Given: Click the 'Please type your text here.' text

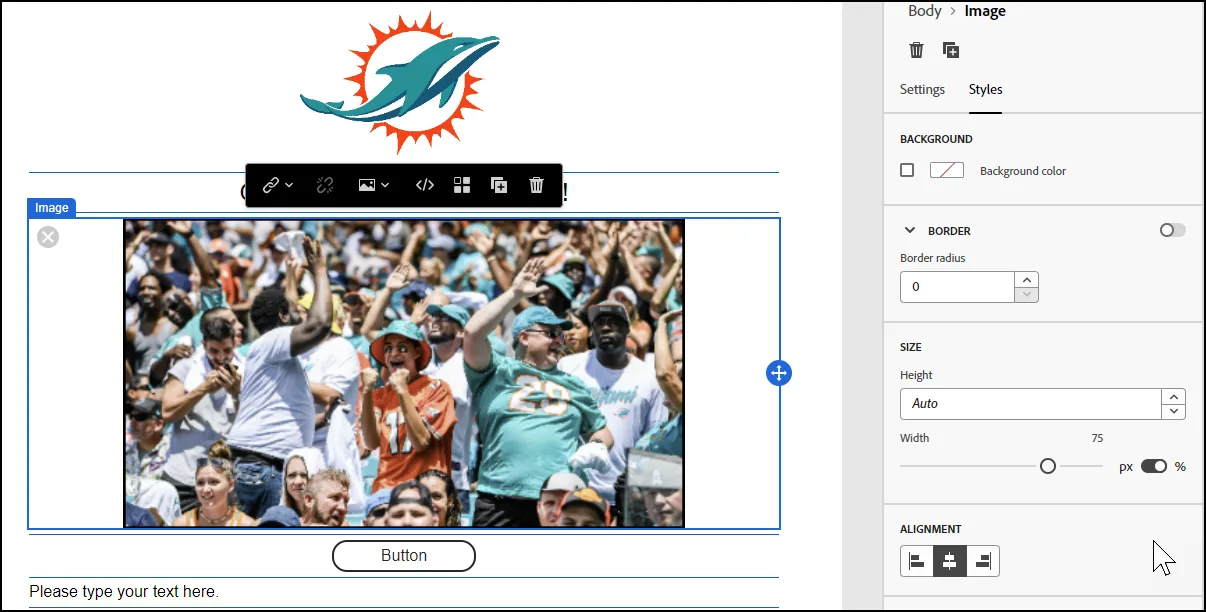Looking at the screenshot, I should click(124, 591).
